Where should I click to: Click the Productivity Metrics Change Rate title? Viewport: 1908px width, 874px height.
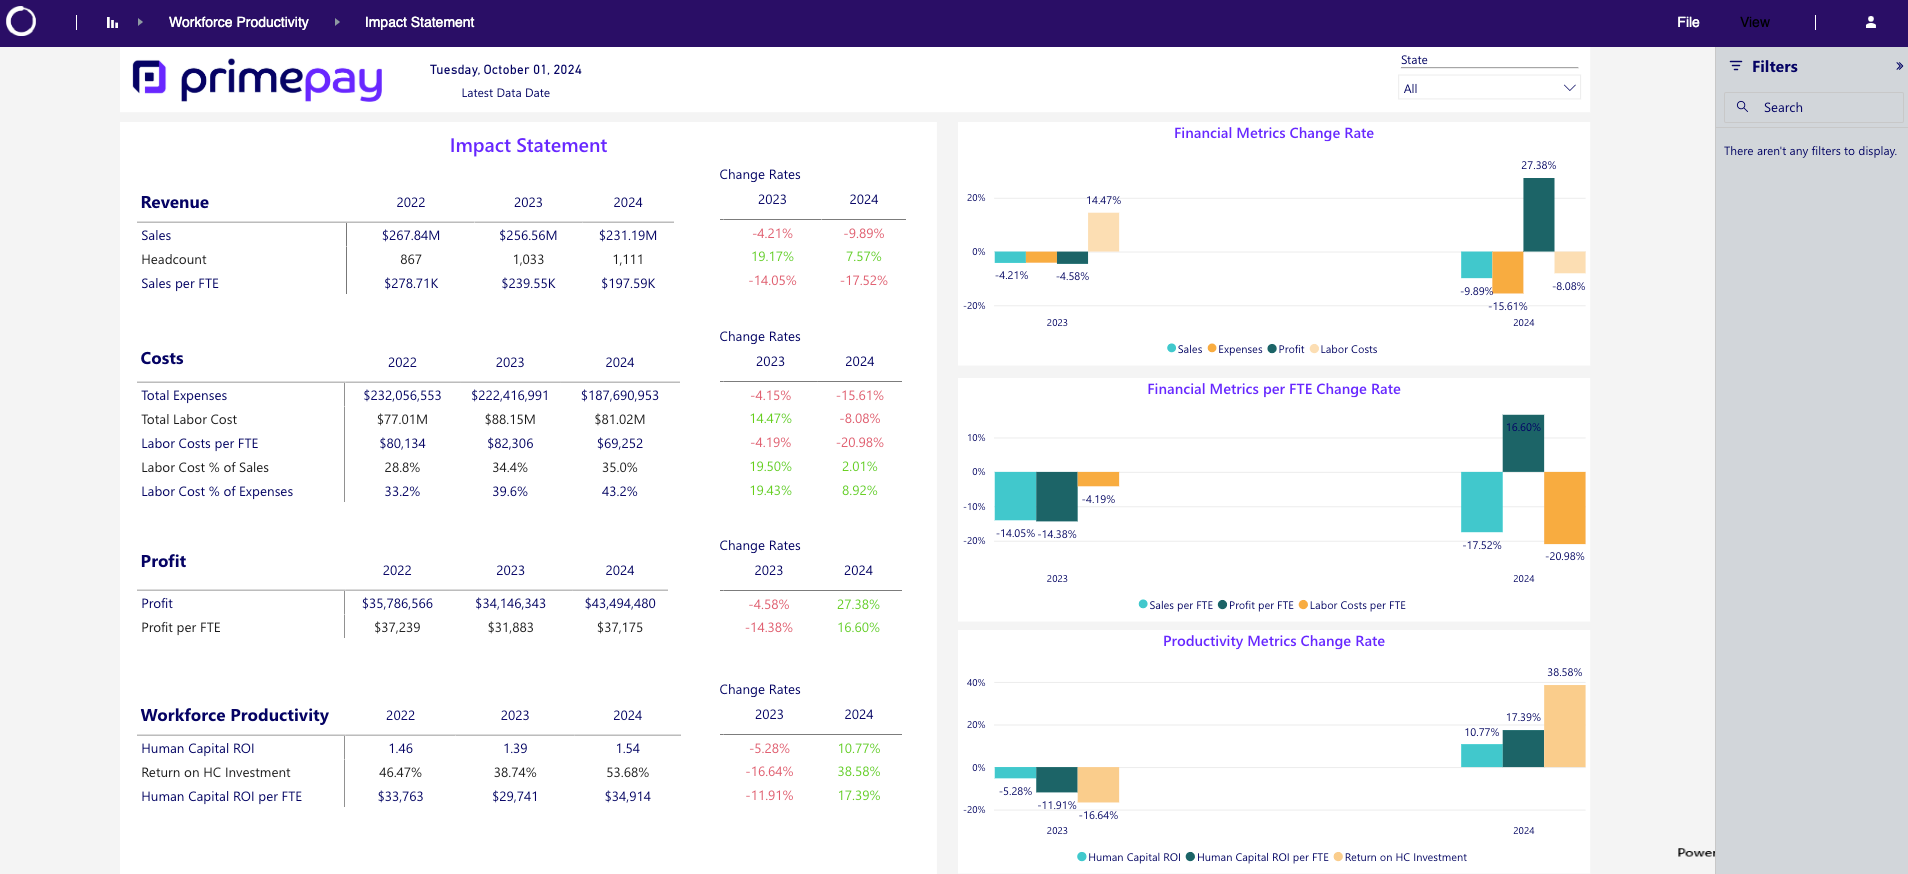click(1274, 641)
